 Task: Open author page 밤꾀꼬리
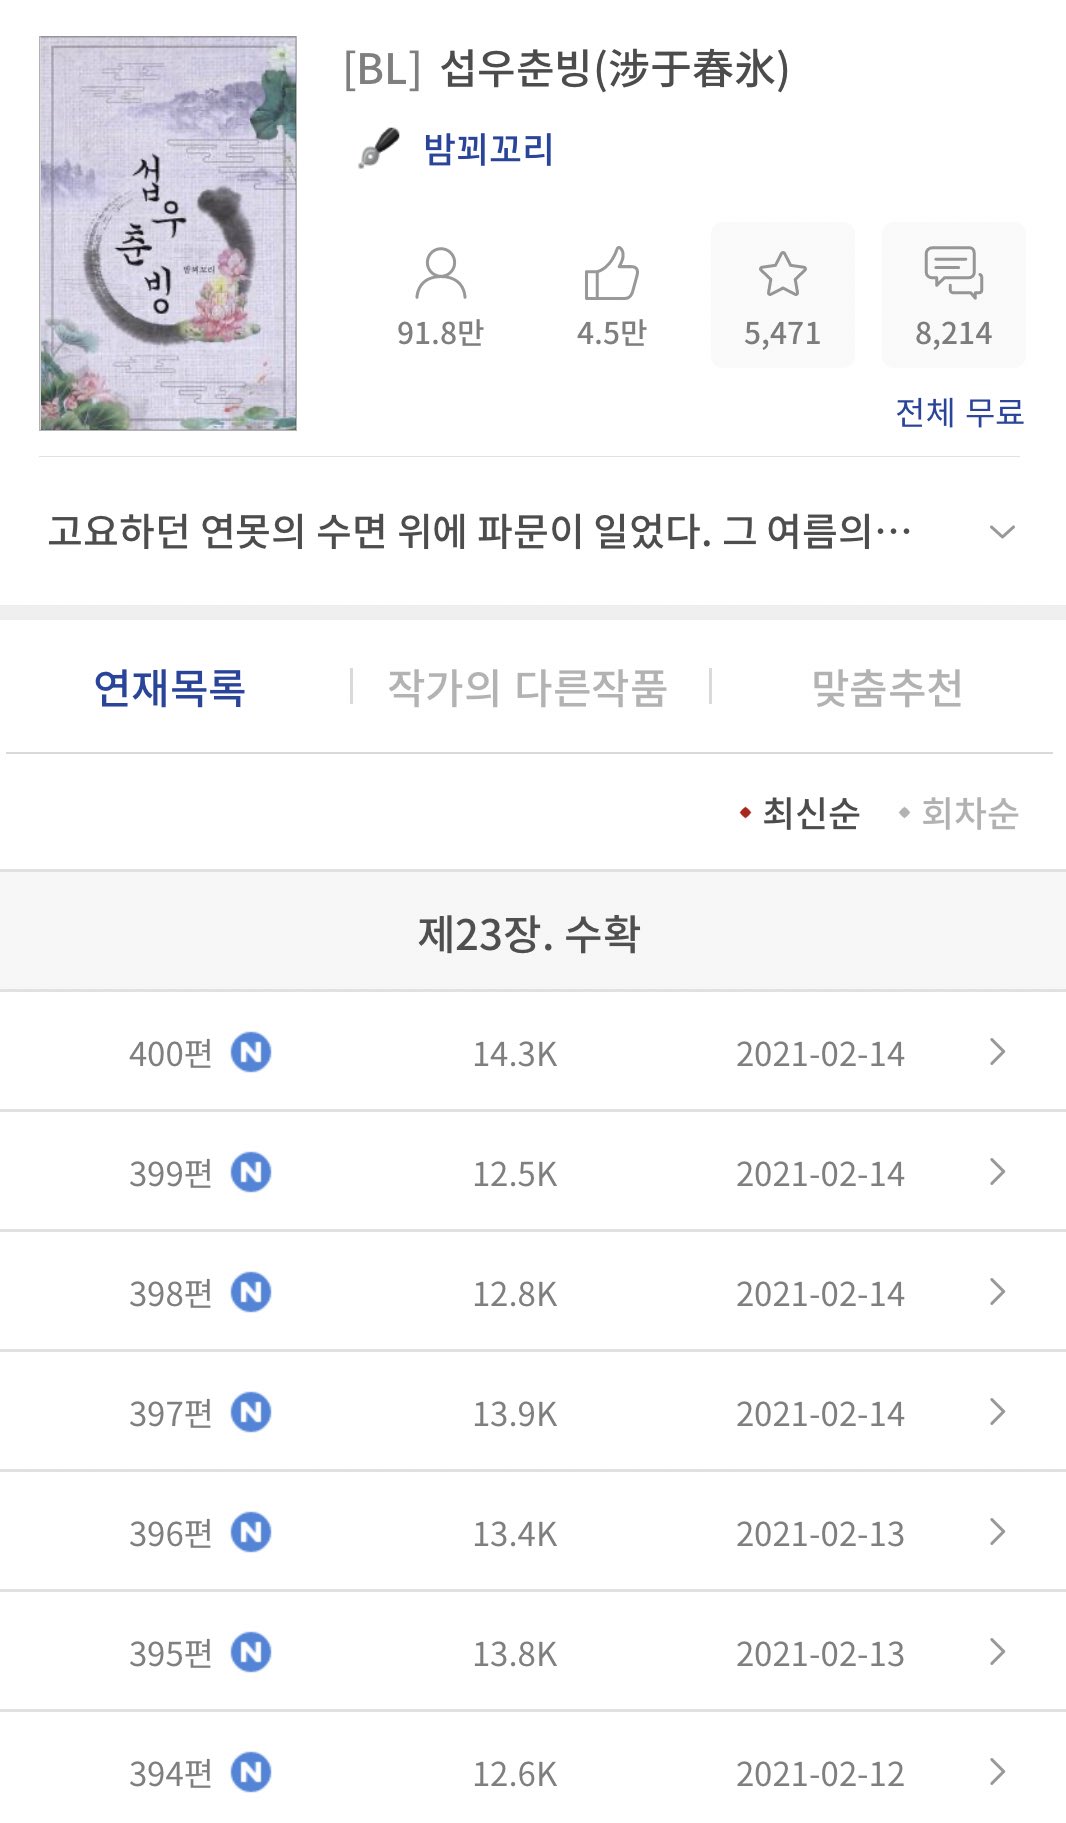pyautogui.click(x=489, y=149)
